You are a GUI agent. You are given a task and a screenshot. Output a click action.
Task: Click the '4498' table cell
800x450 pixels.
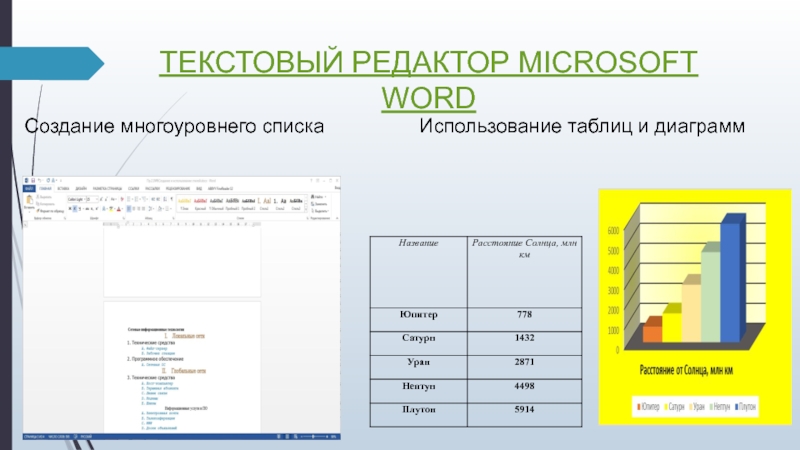point(524,391)
